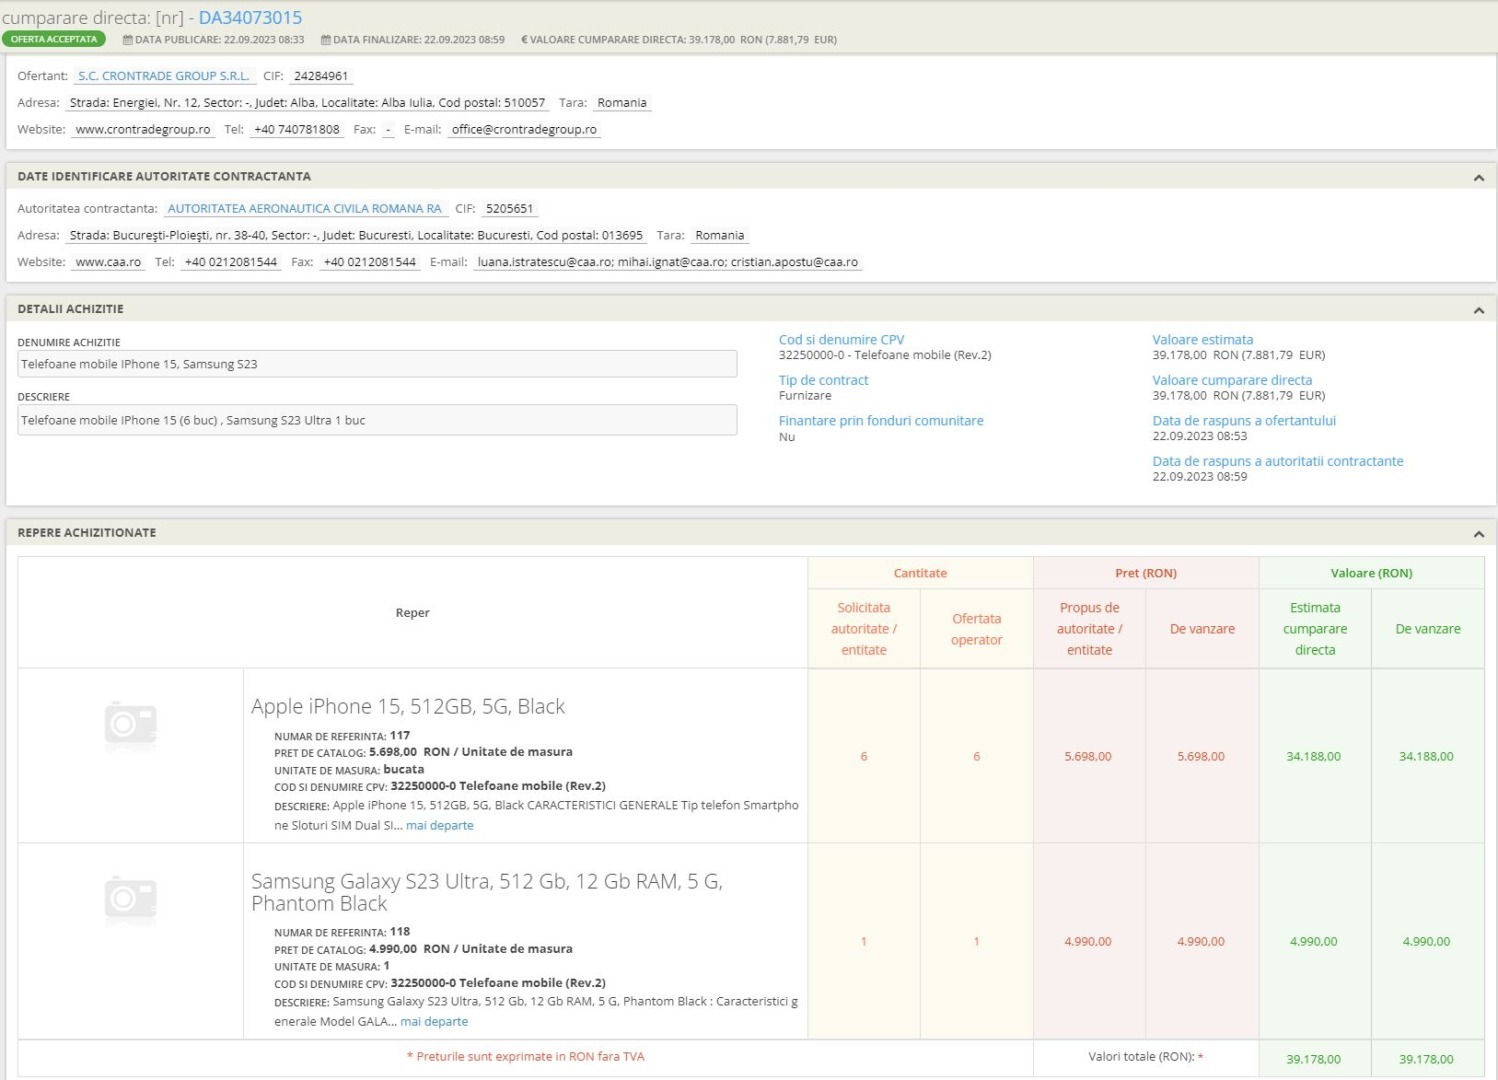Click the Valoare (RON) column group header
Image resolution: width=1498 pixels, height=1080 pixels.
tap(1372, 574)
